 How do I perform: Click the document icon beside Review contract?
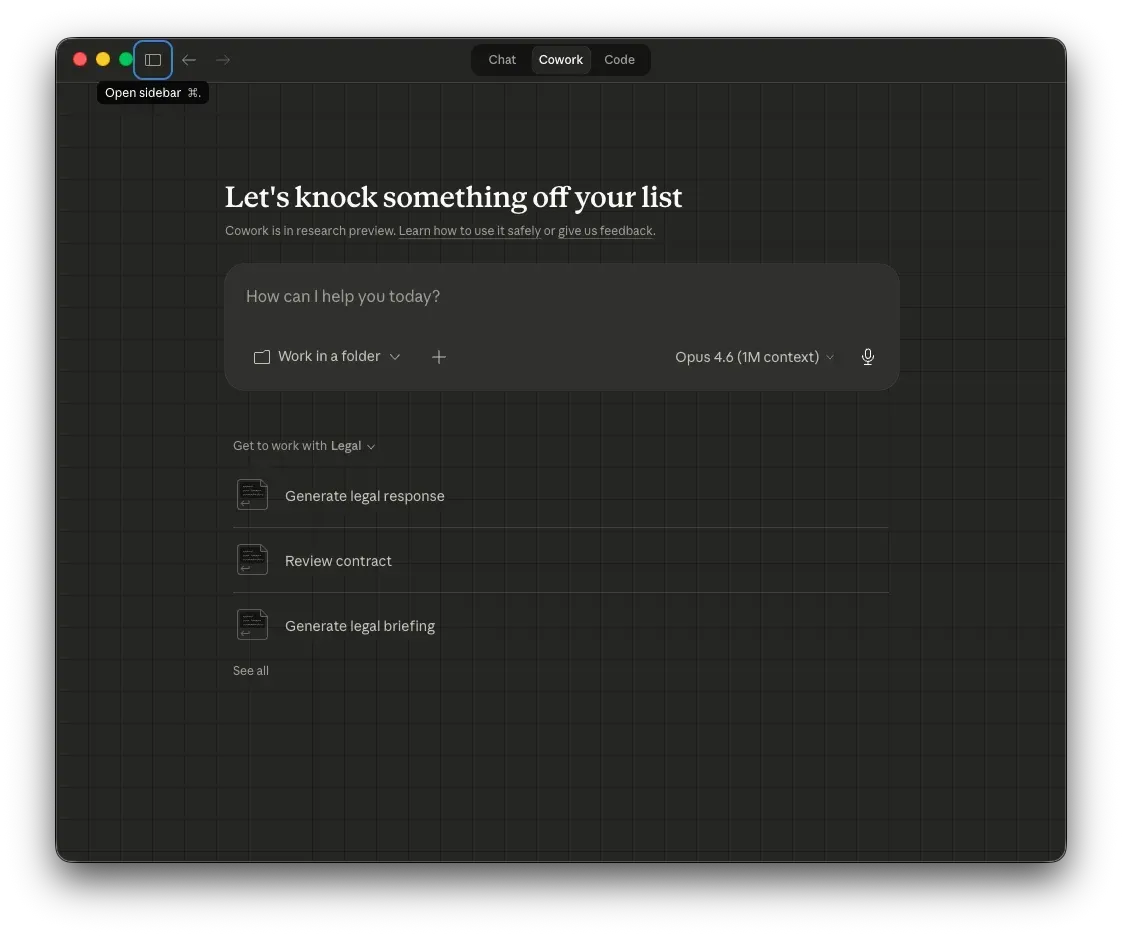[x=253, y=560]
